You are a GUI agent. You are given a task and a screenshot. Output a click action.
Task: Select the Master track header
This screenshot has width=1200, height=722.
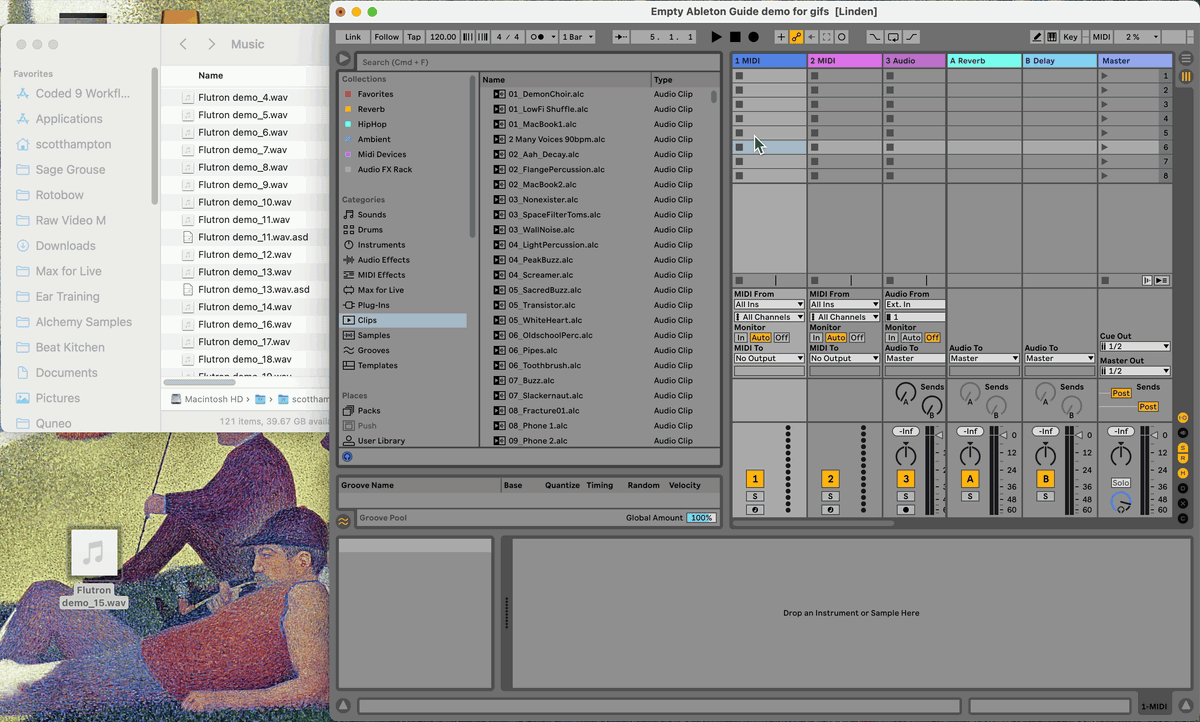pyautogui.click(x=1135, y=60)
